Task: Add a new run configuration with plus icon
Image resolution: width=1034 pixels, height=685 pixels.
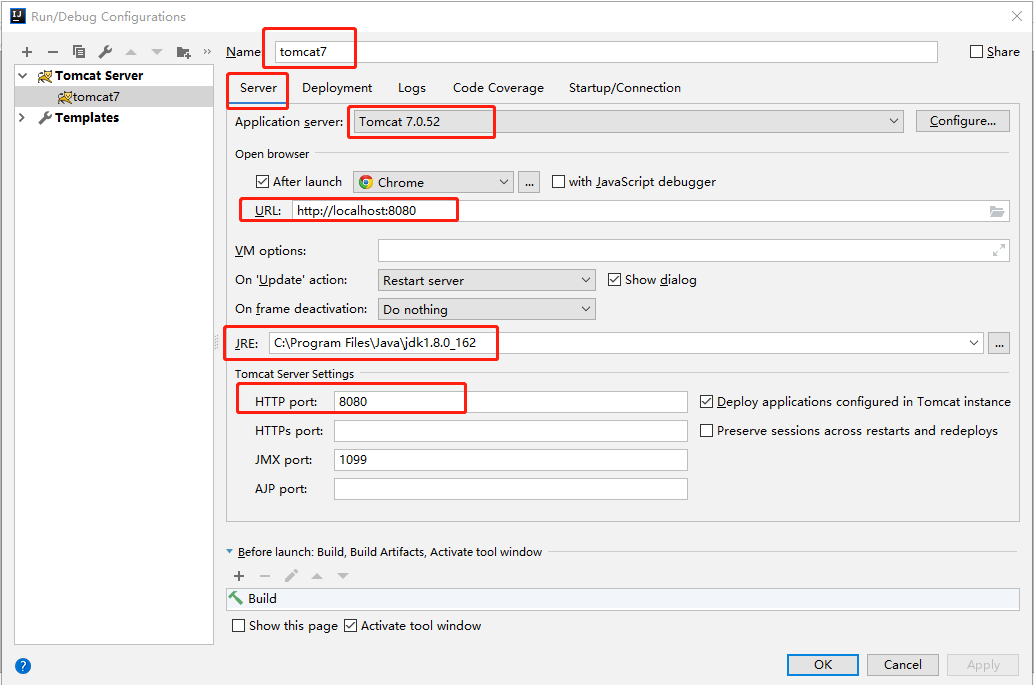Action: click(x=27, y=51)
